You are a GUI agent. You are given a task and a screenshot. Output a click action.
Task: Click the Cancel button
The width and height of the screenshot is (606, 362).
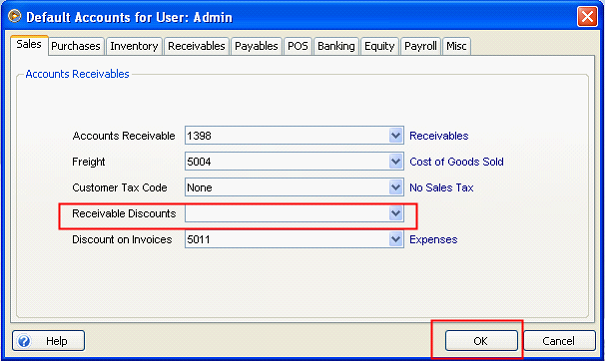(559, 341)
